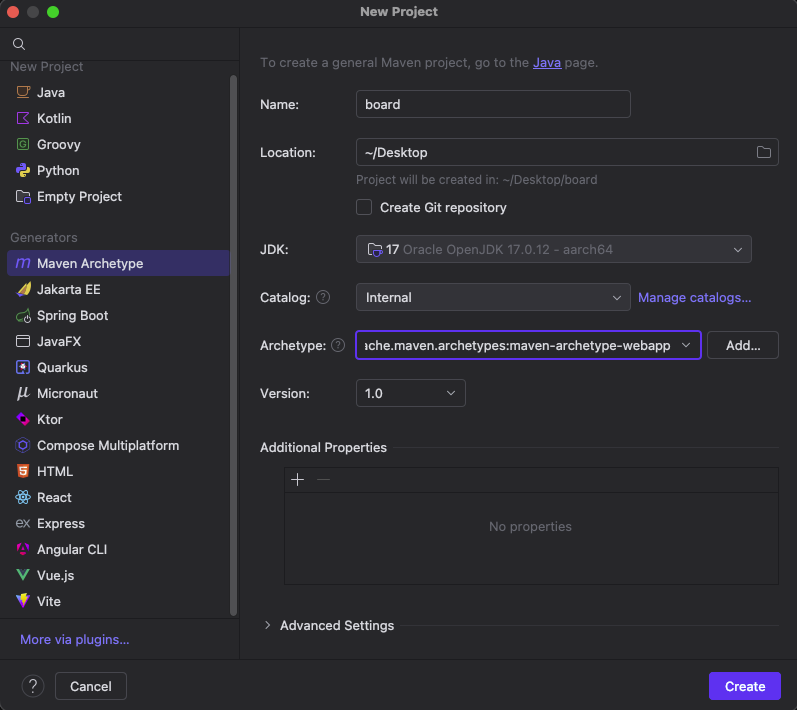Select Empty Project in the list
This screenshot has width=797, height=710.
(x=79, y=196)
